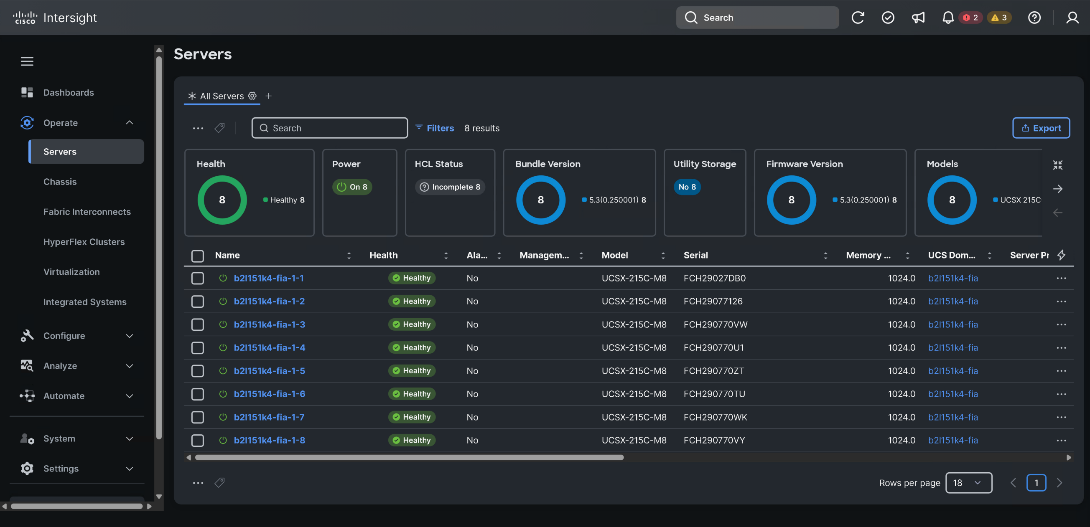
Task: Go to previous page arrow
Action: 1014,483
